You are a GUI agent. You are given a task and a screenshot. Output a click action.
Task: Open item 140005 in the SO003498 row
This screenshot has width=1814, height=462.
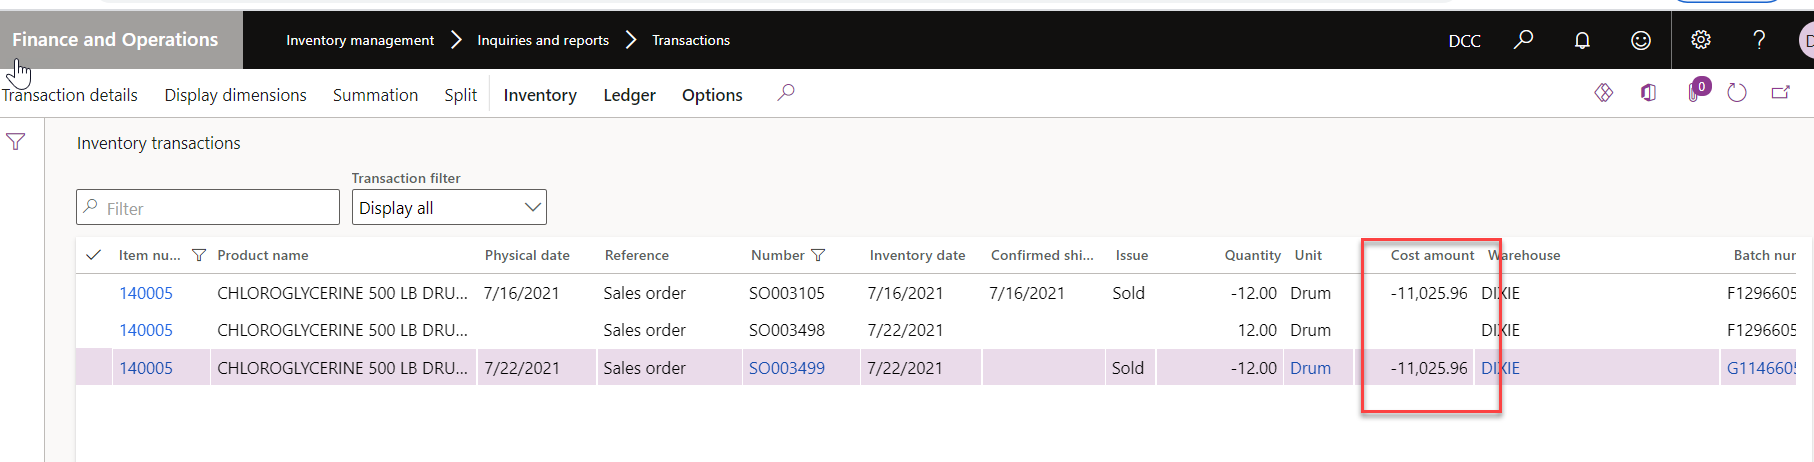pyautogui.click(x=146, y=330)
